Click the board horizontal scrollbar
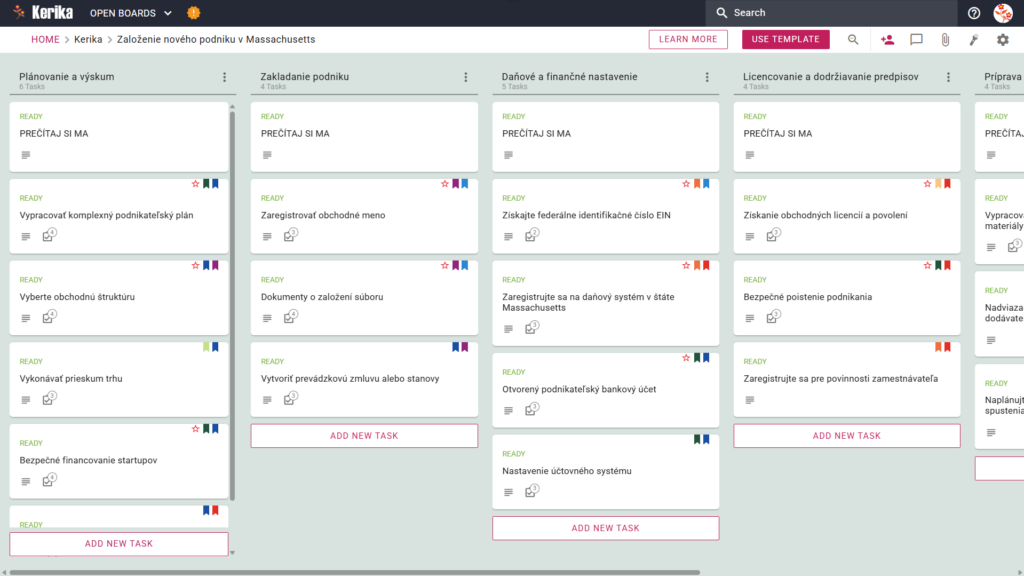Screen dimensions: 1024x576 [355, 572]
